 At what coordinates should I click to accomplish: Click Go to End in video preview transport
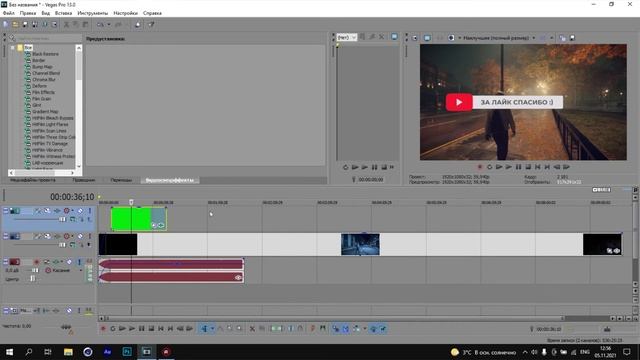click(x=547, y=167)
